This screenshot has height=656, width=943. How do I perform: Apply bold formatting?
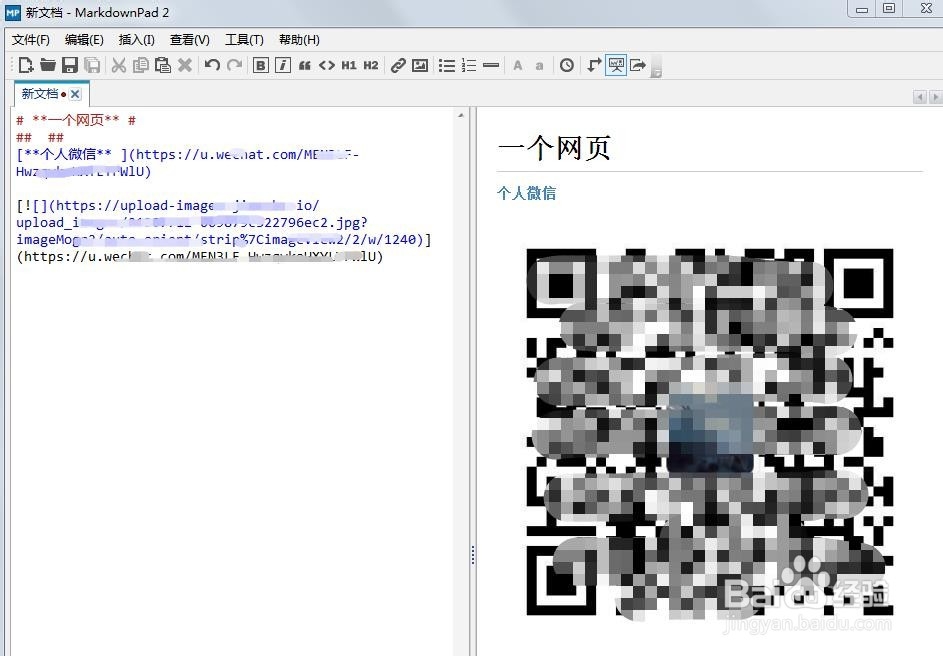260,65
